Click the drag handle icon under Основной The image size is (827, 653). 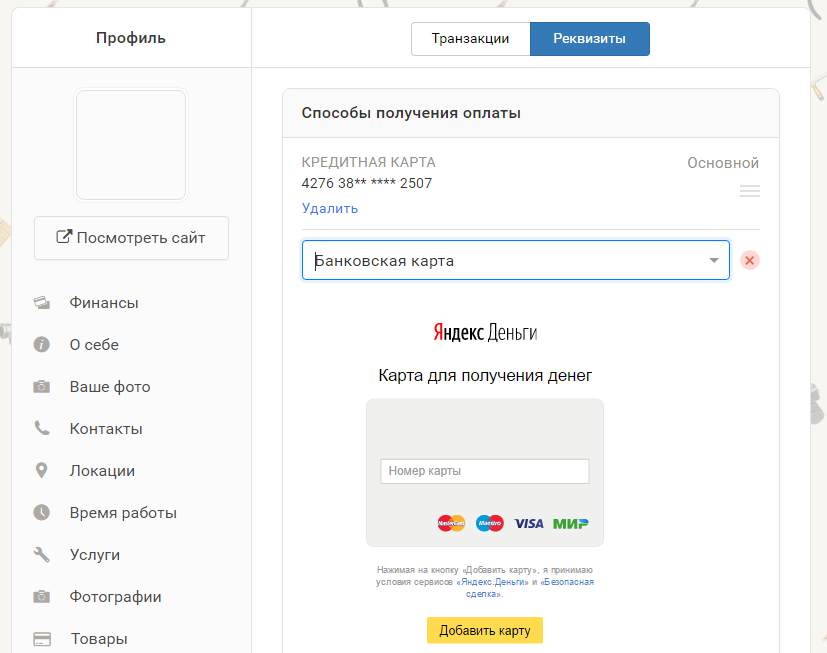click(749, 191)
